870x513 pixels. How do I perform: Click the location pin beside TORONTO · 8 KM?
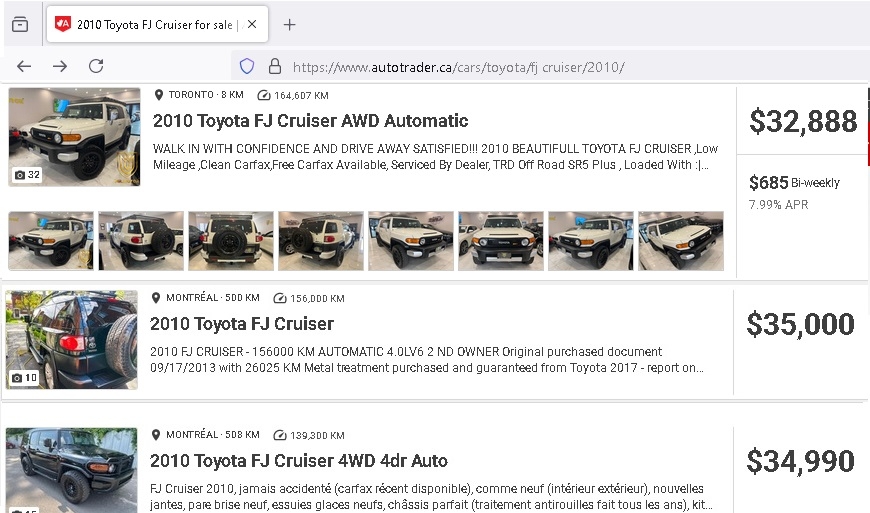click(159, 95)
